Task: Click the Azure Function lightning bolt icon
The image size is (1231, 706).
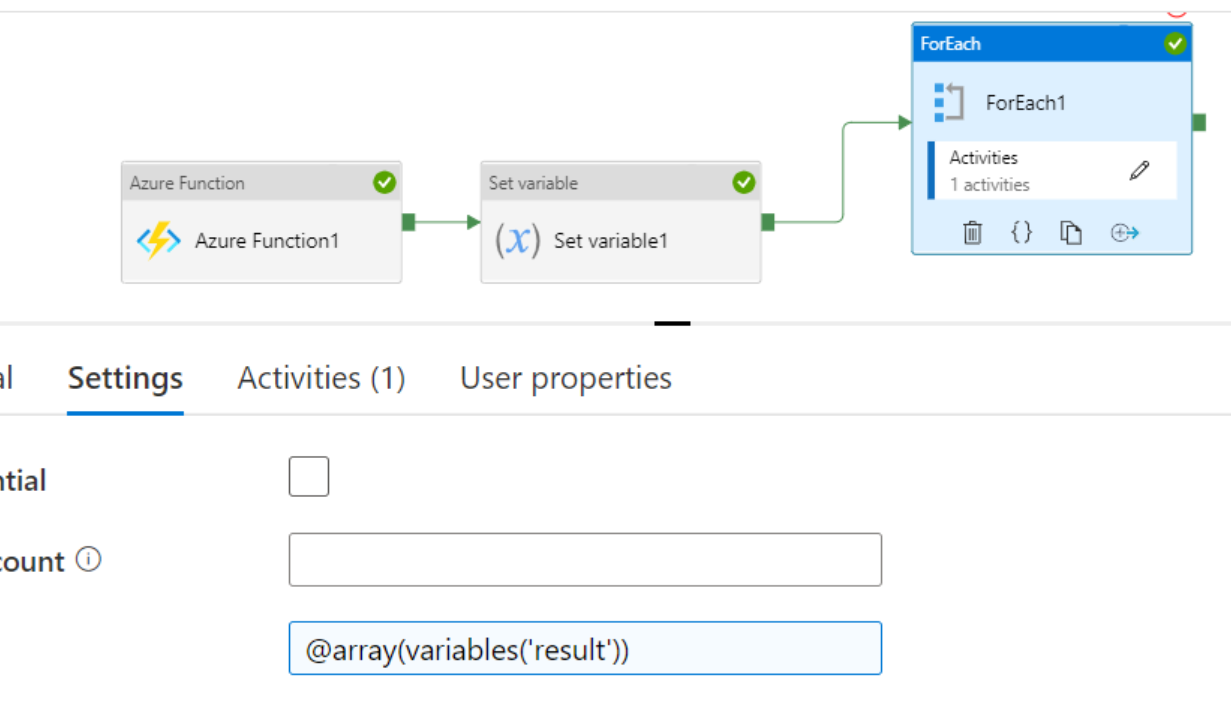Action: point(158,241)
